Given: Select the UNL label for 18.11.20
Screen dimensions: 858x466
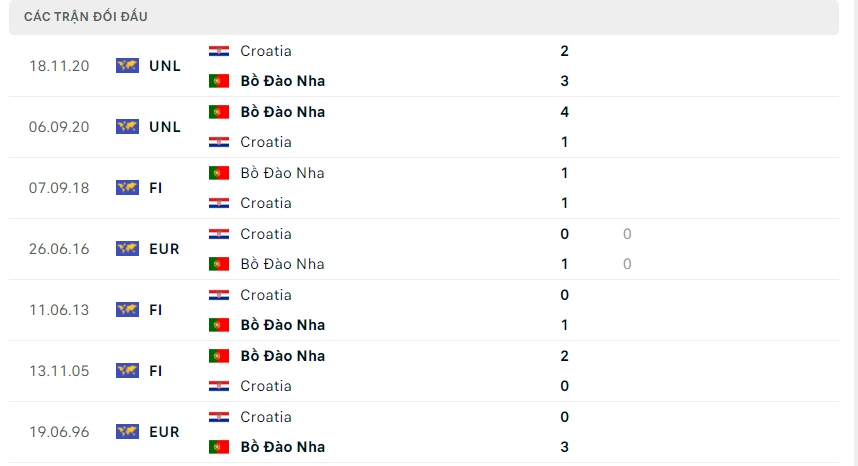Looking at the screenshot, I should [165, 66].
